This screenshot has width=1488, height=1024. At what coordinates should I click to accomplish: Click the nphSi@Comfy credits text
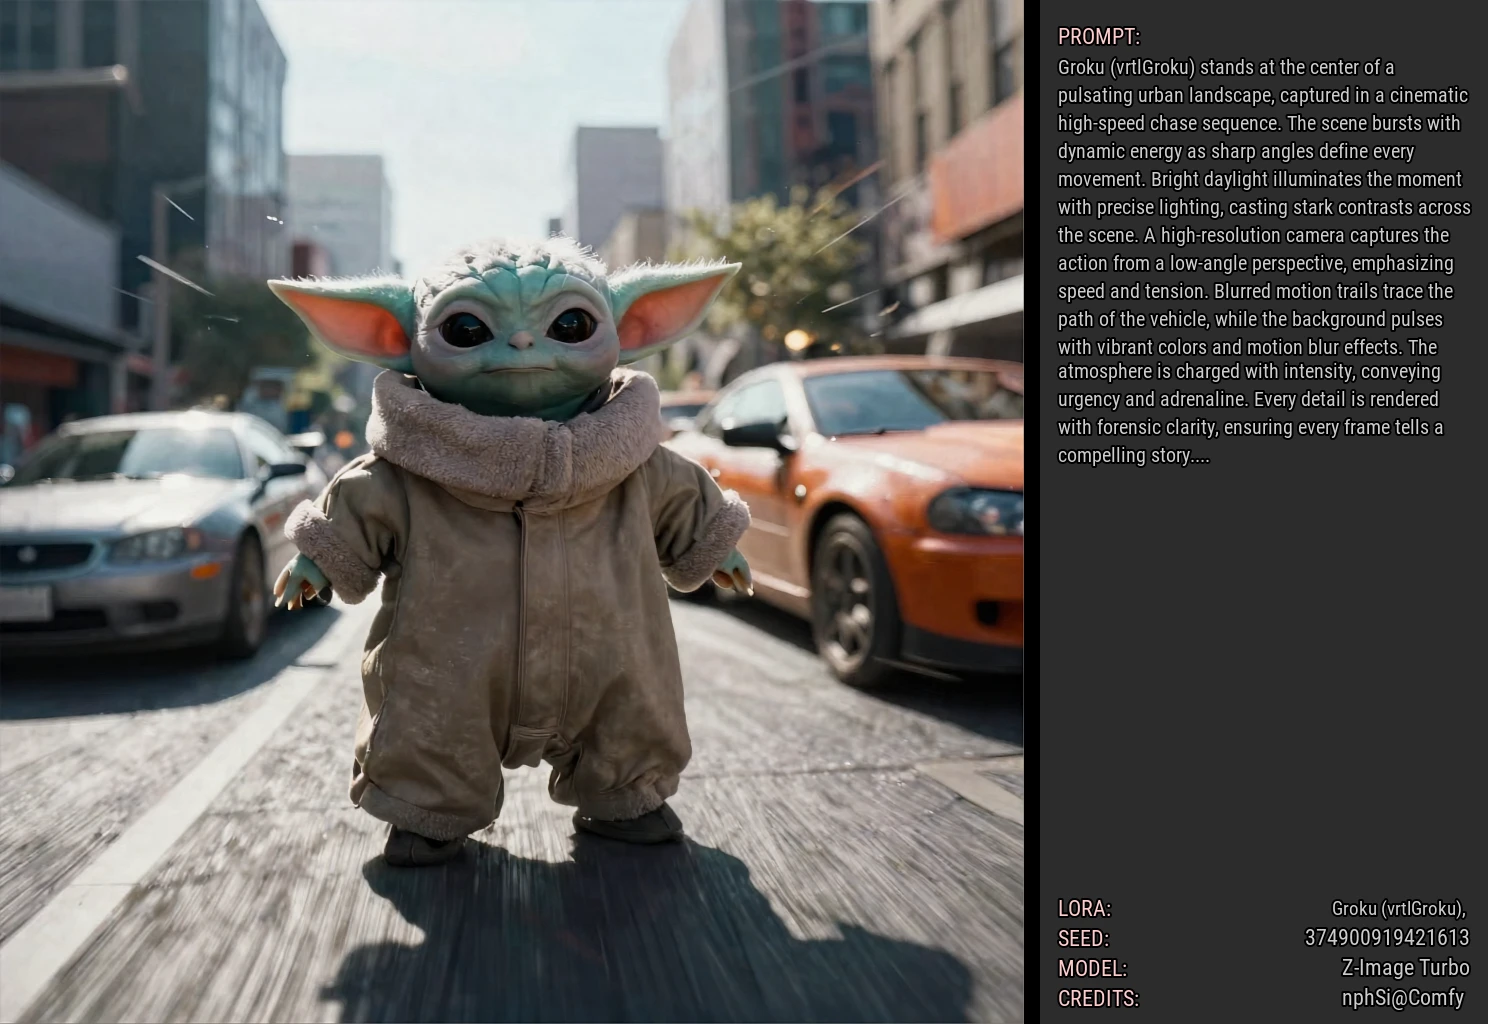(x=1402, y=998)
